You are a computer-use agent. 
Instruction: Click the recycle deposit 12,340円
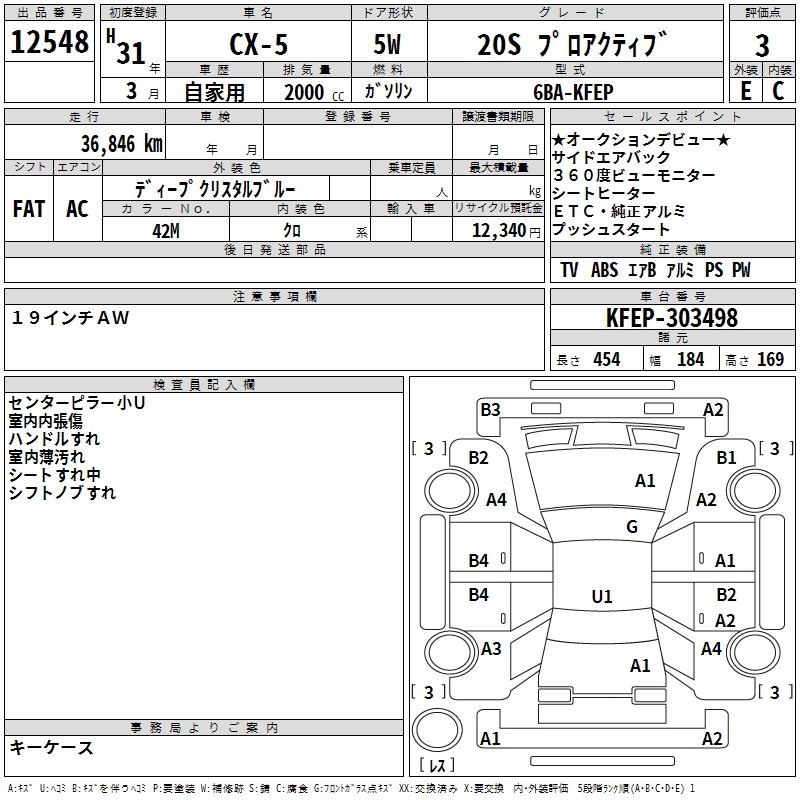pos(506,231)
